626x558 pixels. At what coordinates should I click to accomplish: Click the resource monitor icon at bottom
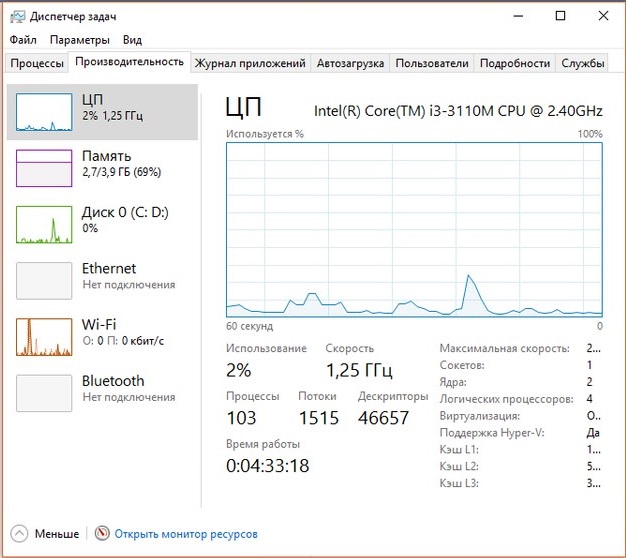pos(101,534)
